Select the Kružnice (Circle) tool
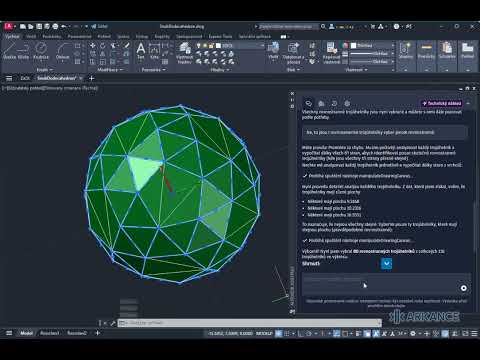The width and height of the screenshot is (480, 360). point(41,51)
